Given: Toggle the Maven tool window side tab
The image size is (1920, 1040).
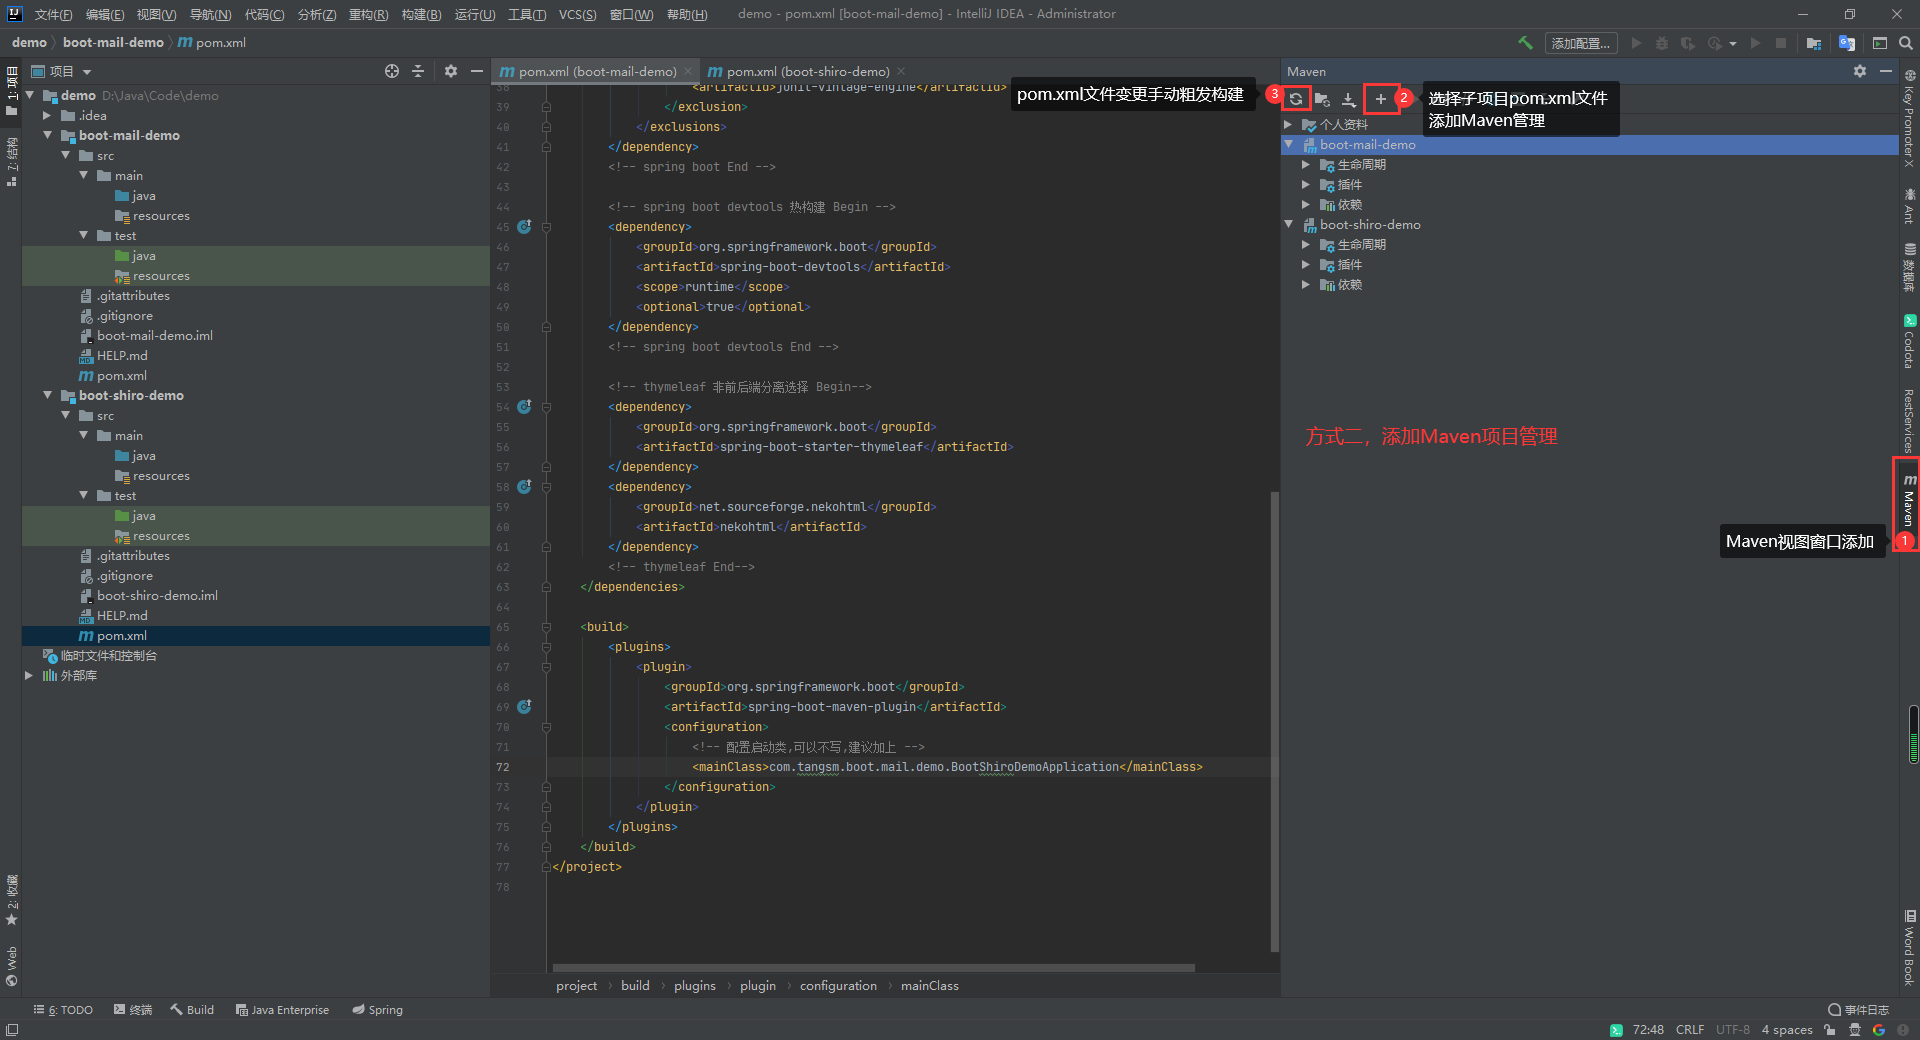Looking at the screenshot, I should 1908,501.
